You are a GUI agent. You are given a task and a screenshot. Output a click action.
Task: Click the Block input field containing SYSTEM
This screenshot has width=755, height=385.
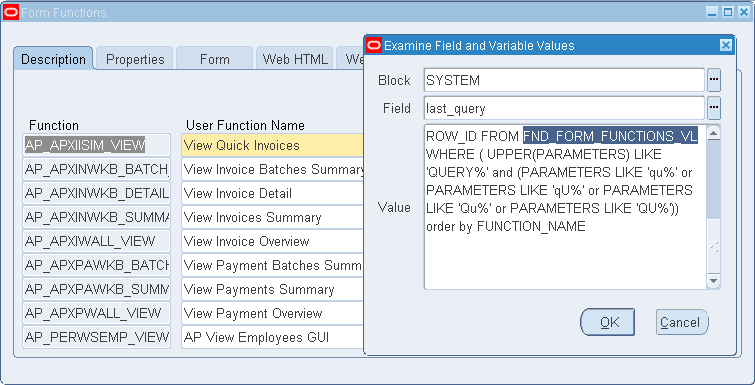pyautogui.click(x=564, y=80)
